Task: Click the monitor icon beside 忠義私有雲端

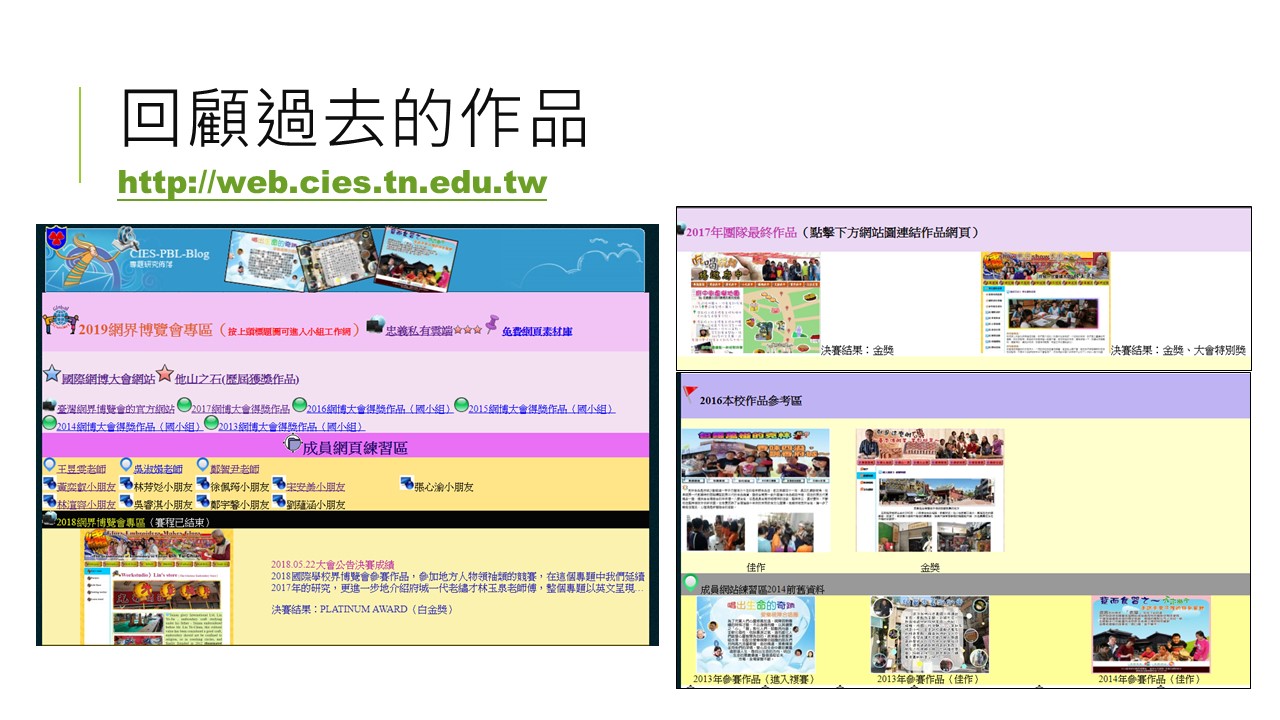Action: click(x=375, y=325)
